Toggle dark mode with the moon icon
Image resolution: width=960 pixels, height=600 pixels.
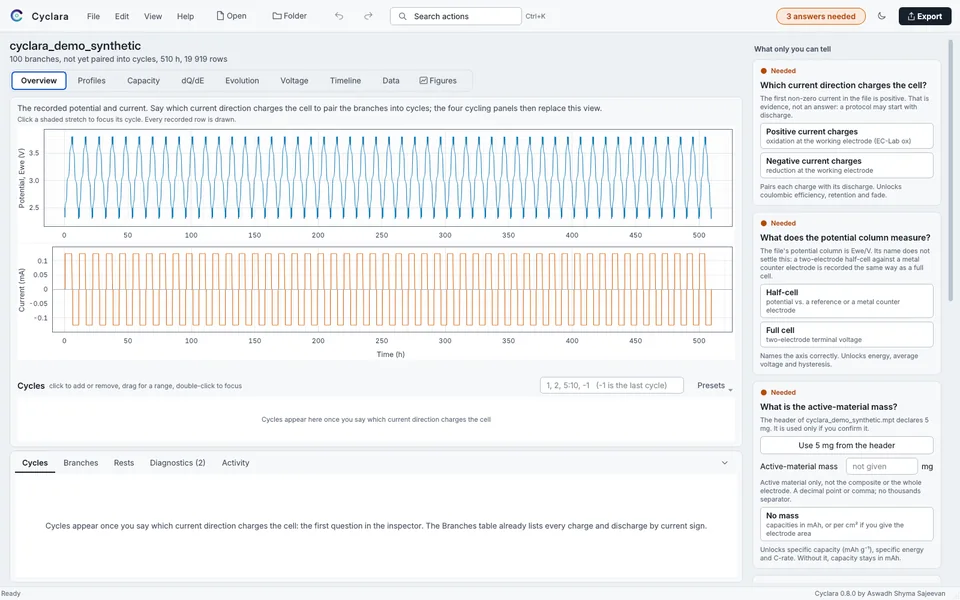[882, 16]
